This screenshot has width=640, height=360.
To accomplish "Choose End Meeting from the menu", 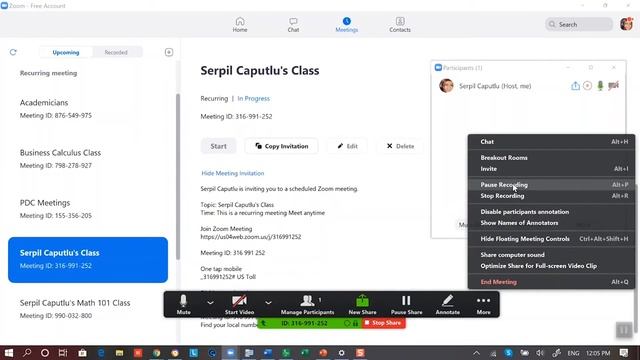I will click(x=551, y=282).
